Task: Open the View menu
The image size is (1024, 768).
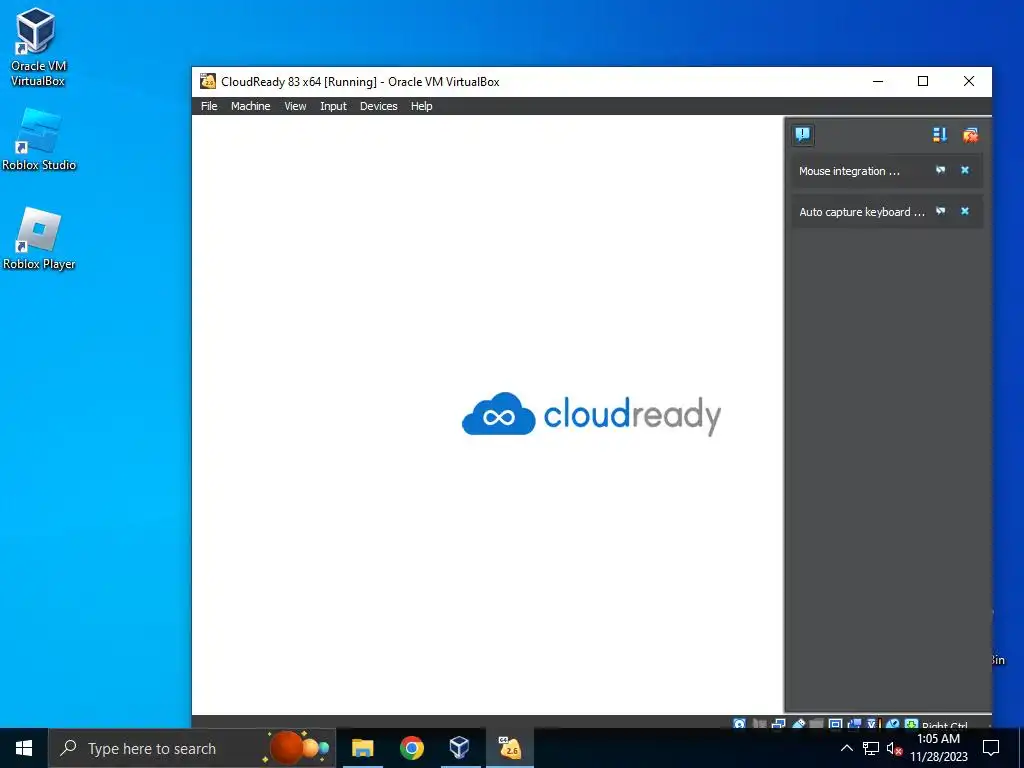Action: [x=295, y=106]
